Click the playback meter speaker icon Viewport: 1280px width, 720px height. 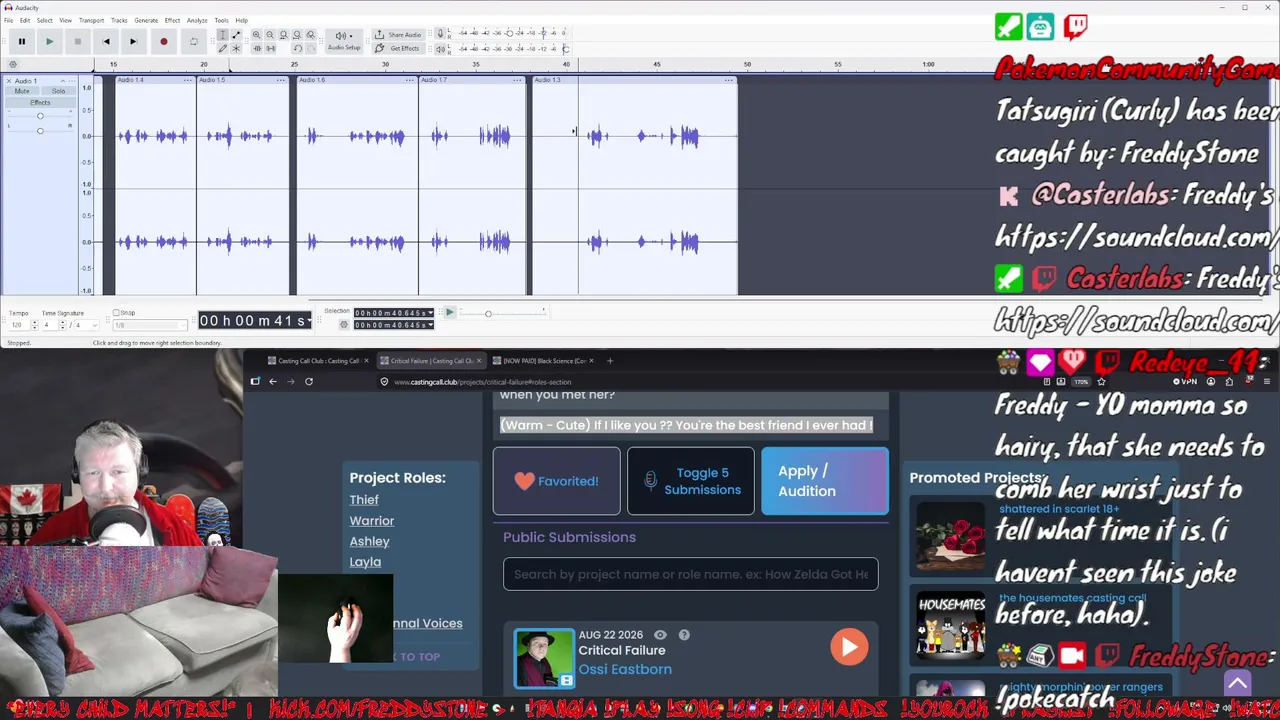(x=440, y=48)
